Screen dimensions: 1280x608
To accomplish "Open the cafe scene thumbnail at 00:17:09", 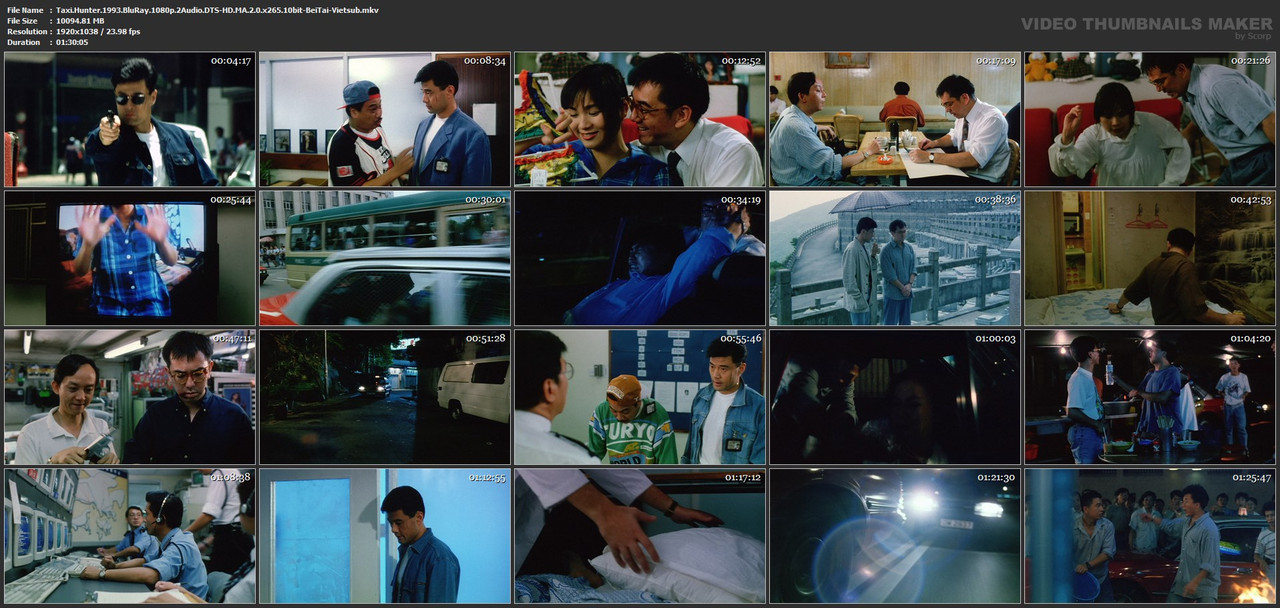I will 895,119.
